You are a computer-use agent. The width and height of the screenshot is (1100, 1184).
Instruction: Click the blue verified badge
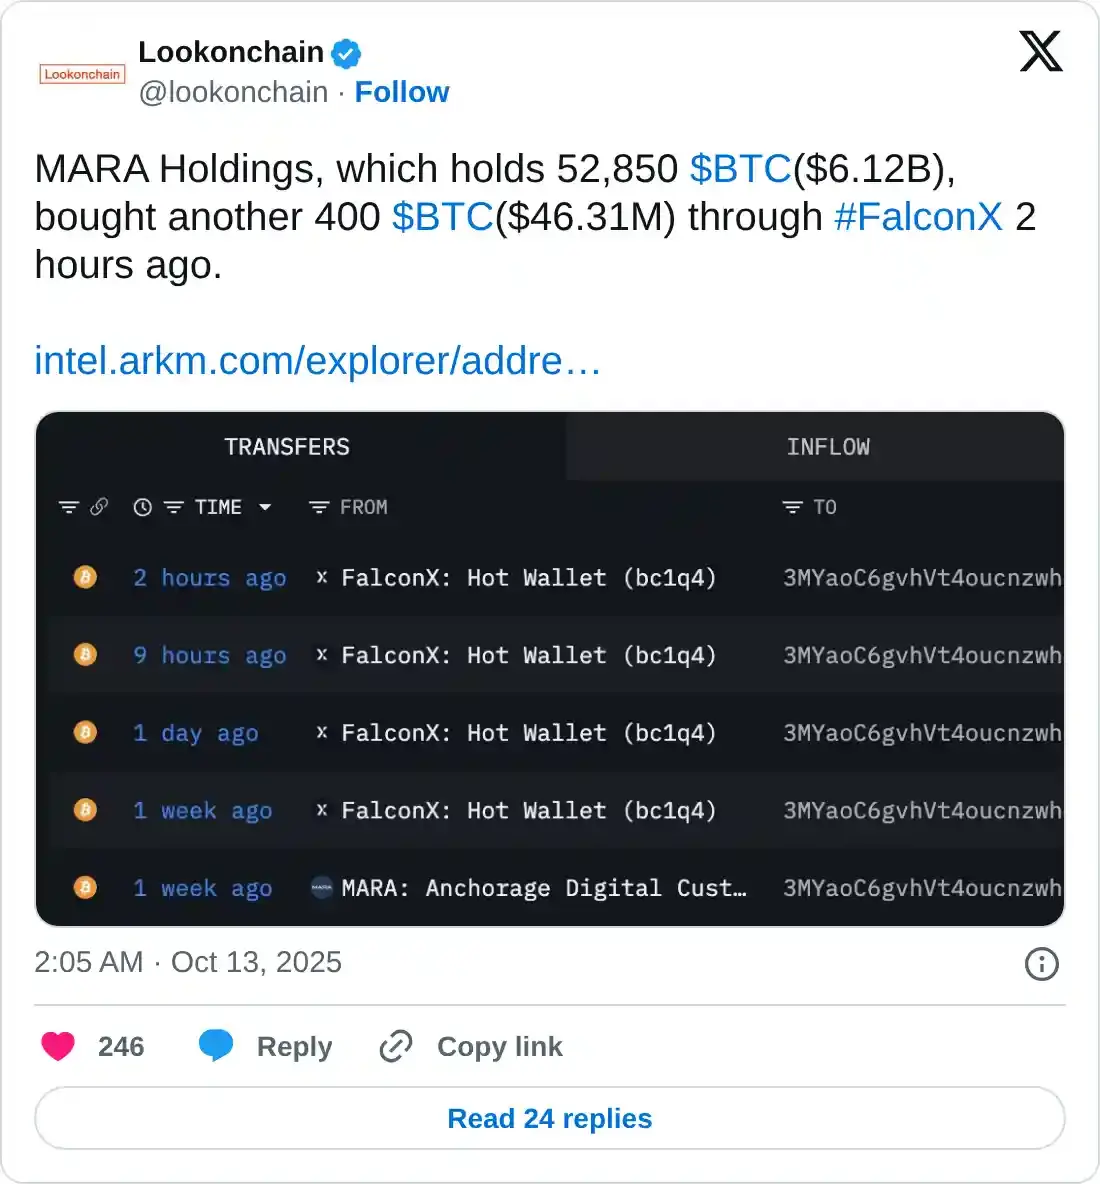click(x=346, y=53)
